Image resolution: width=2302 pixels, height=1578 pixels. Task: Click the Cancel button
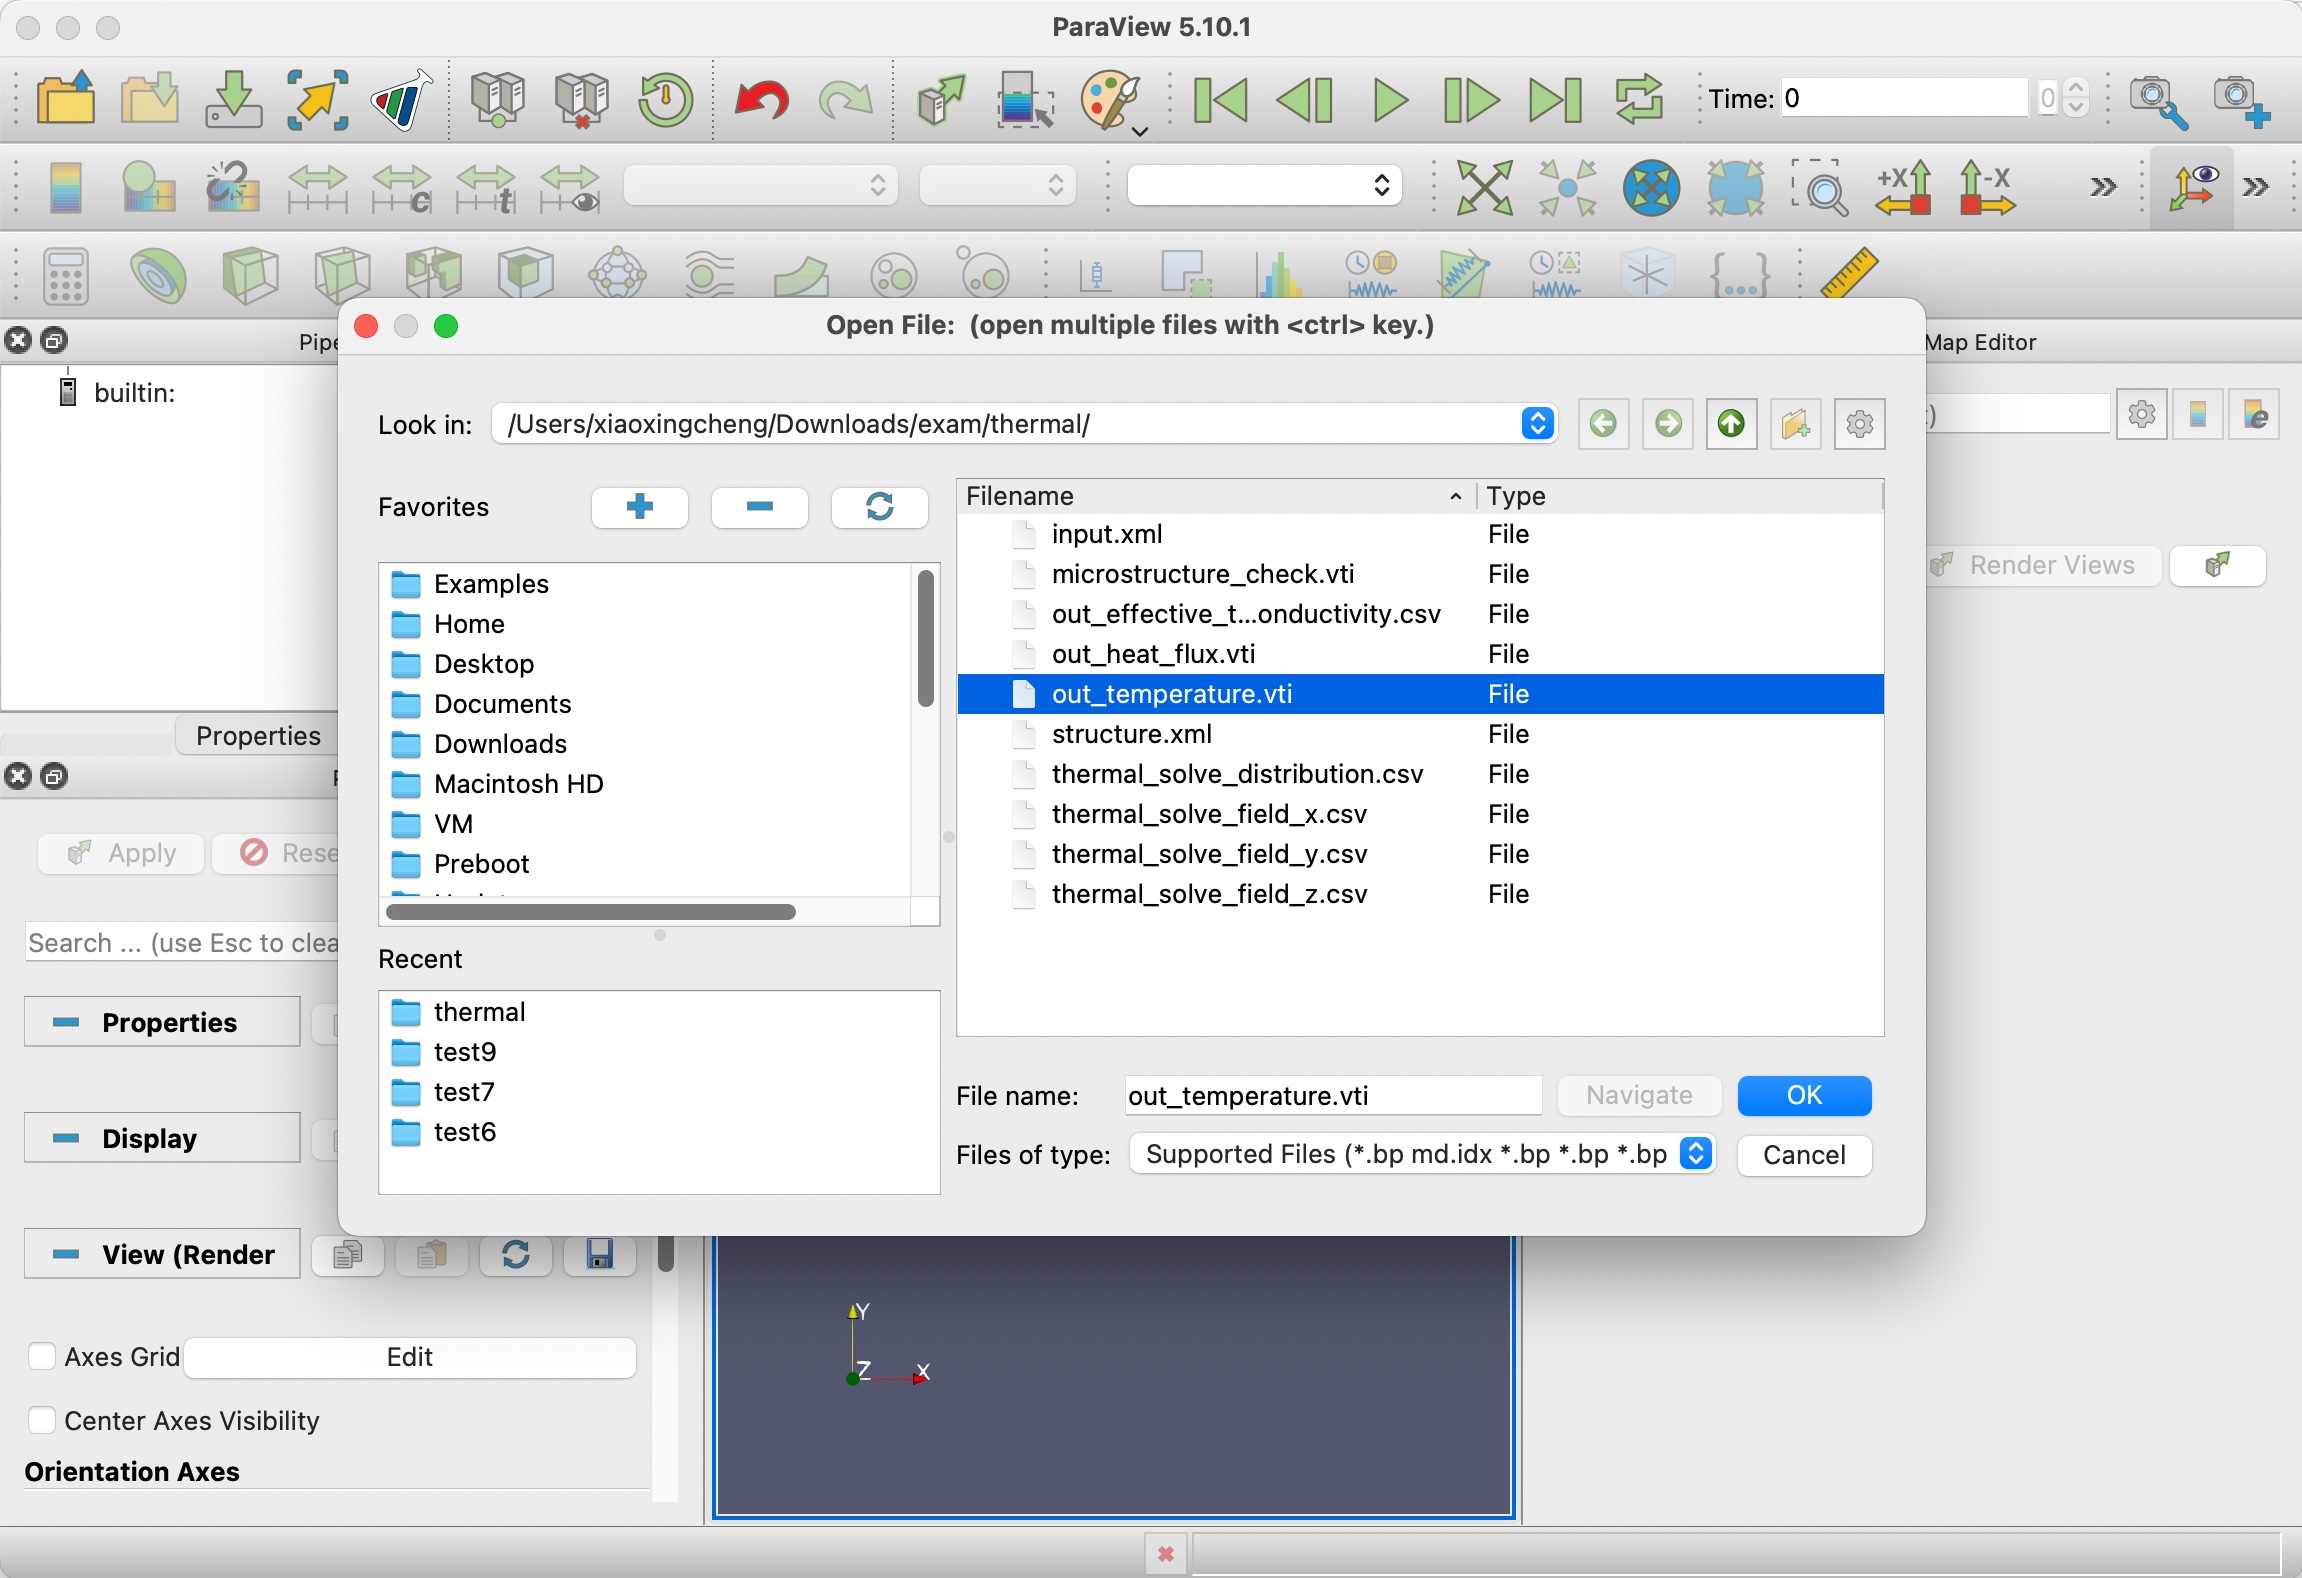[x=1803, y=1155]
